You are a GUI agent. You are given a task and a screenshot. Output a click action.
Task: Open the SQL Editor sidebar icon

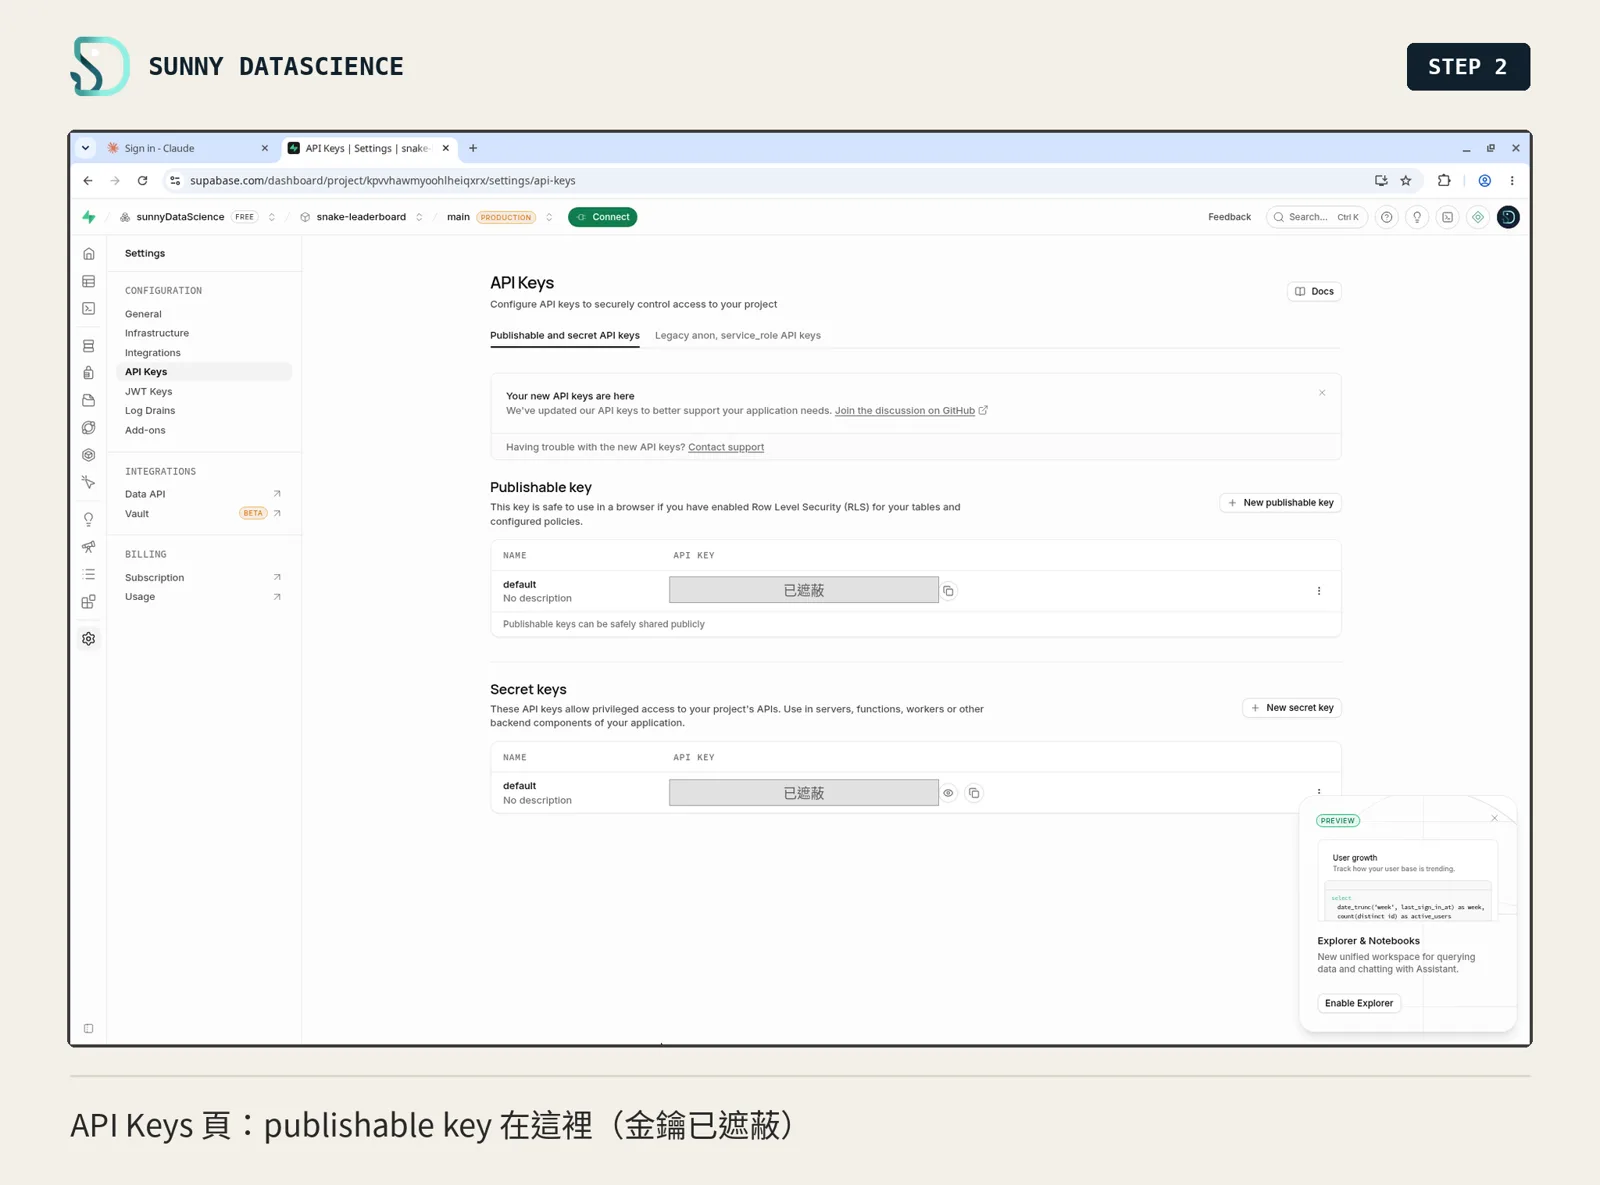click(x=89, y=309)
